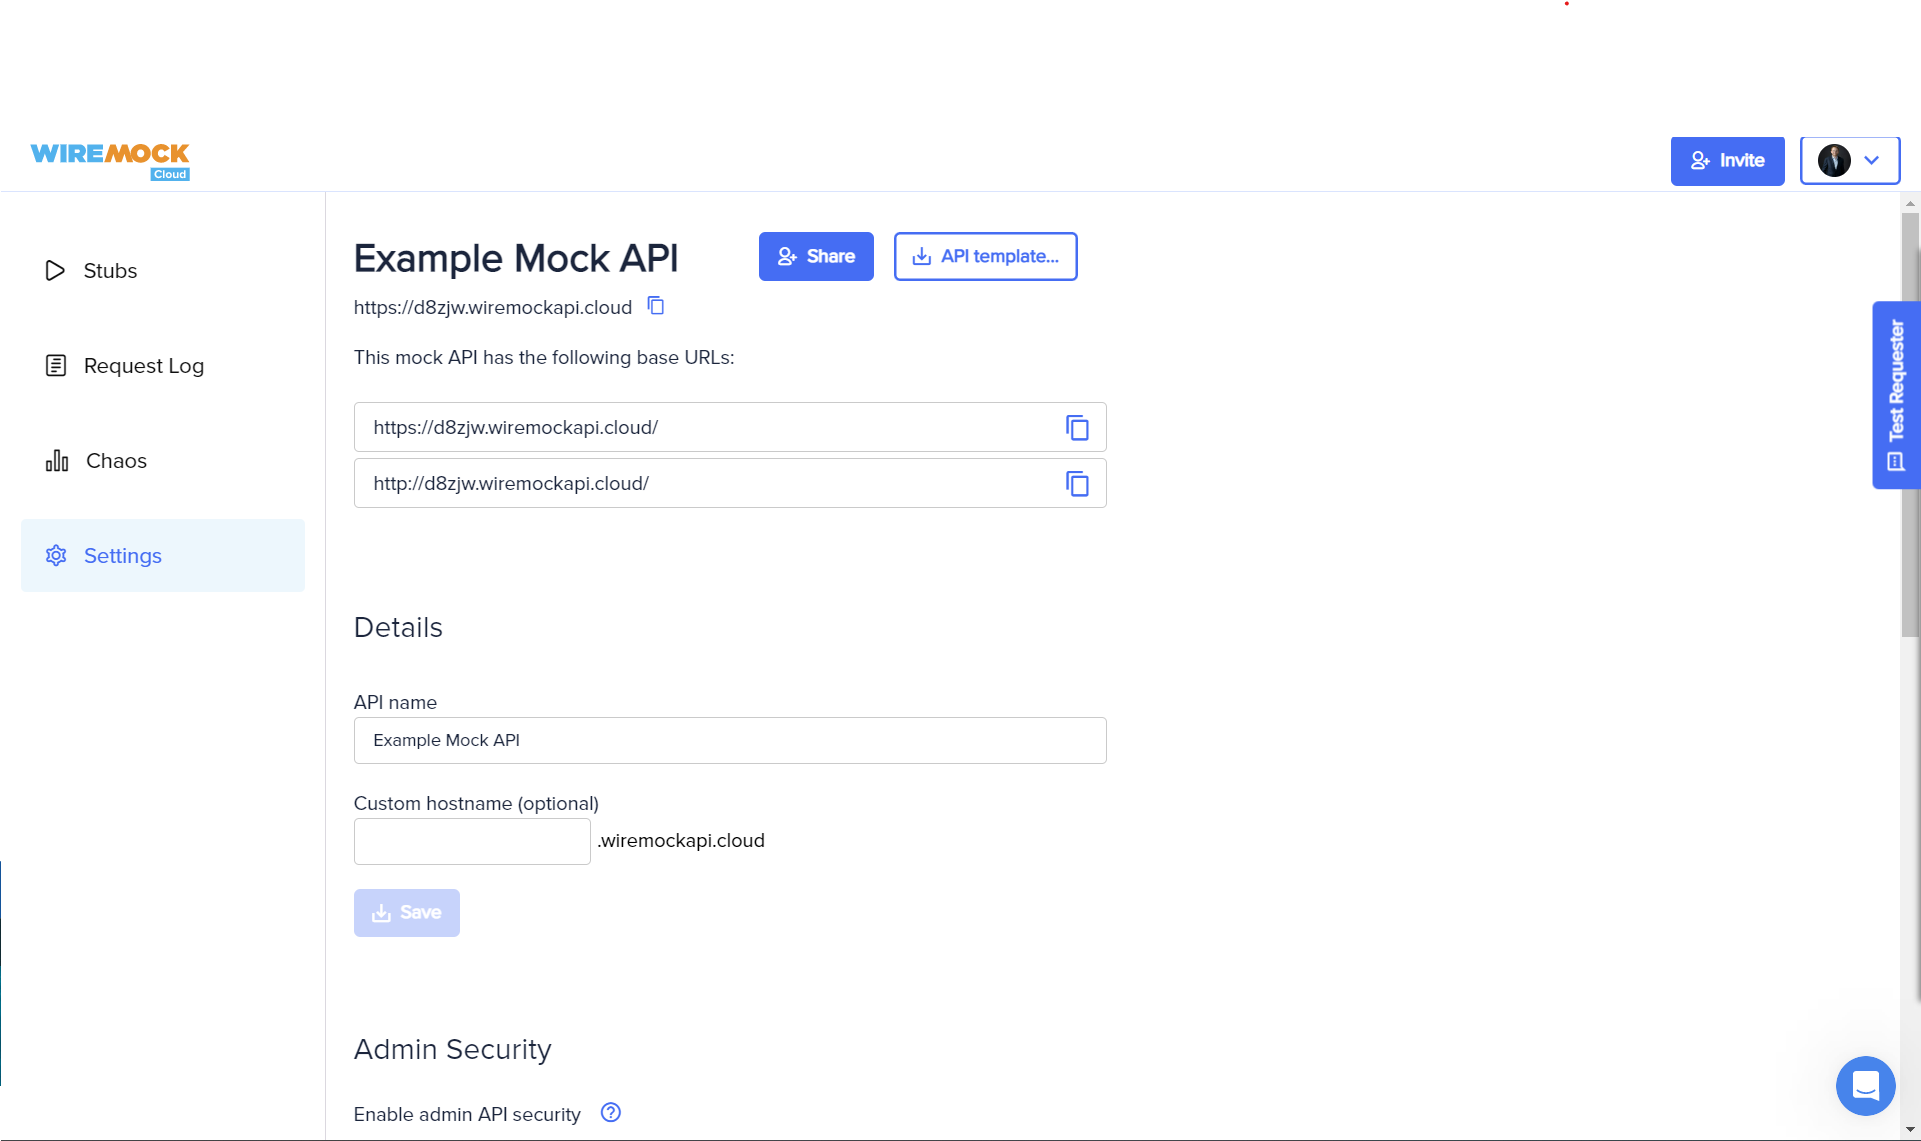Open the API template button
Screen dimensions: 1921x1141
point(985,256)
